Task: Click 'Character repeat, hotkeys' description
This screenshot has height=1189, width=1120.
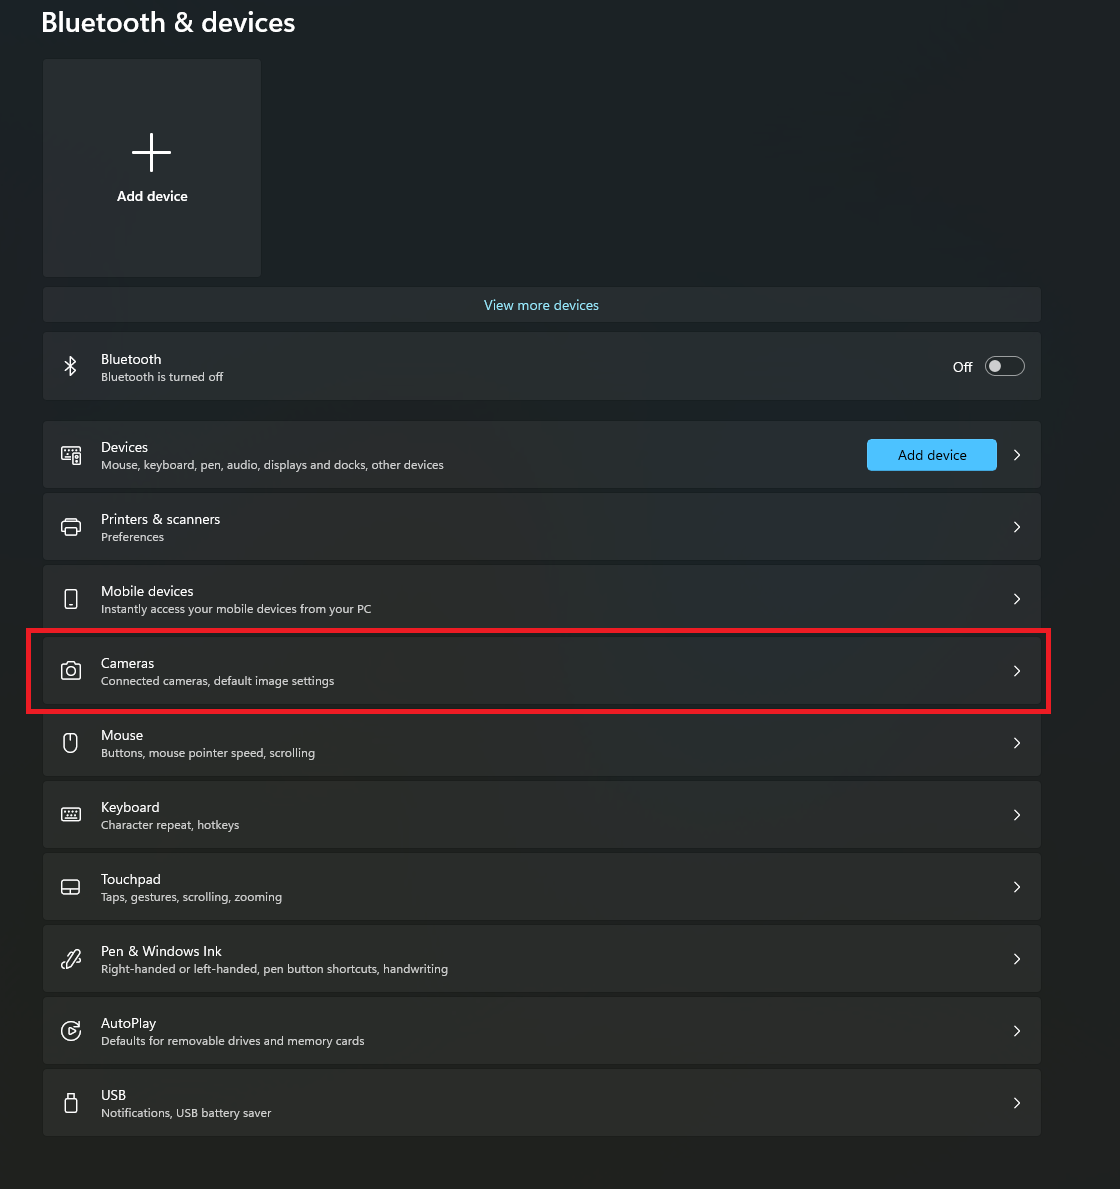Action: point(170,825)
